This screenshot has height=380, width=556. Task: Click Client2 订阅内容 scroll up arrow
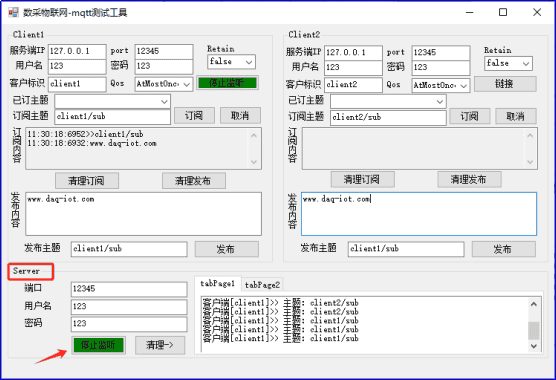(x=530, y=135)
